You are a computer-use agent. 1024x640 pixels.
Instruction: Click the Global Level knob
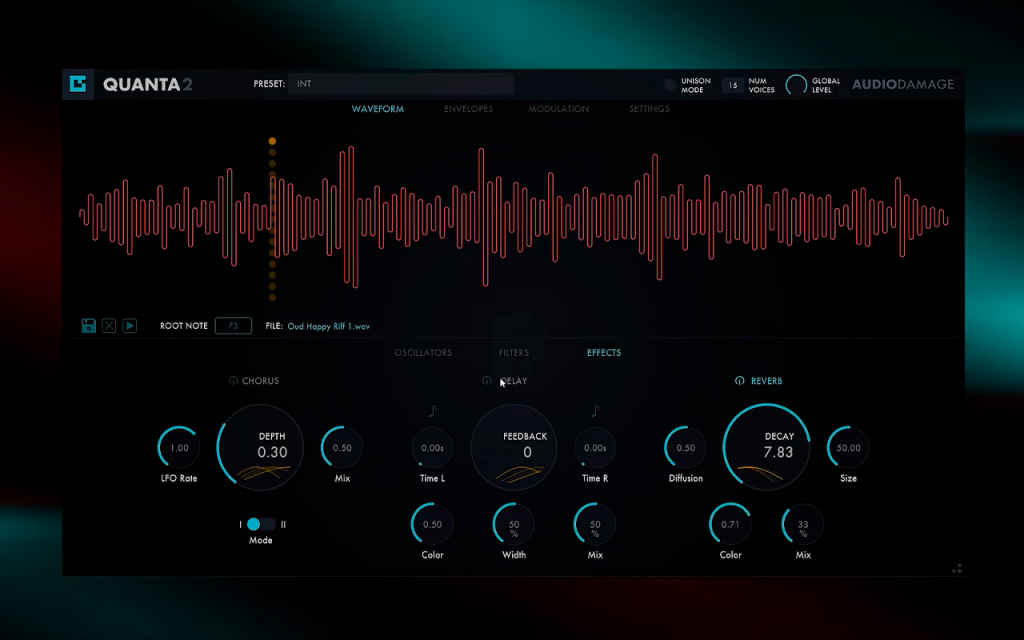(x=796, y=85)
